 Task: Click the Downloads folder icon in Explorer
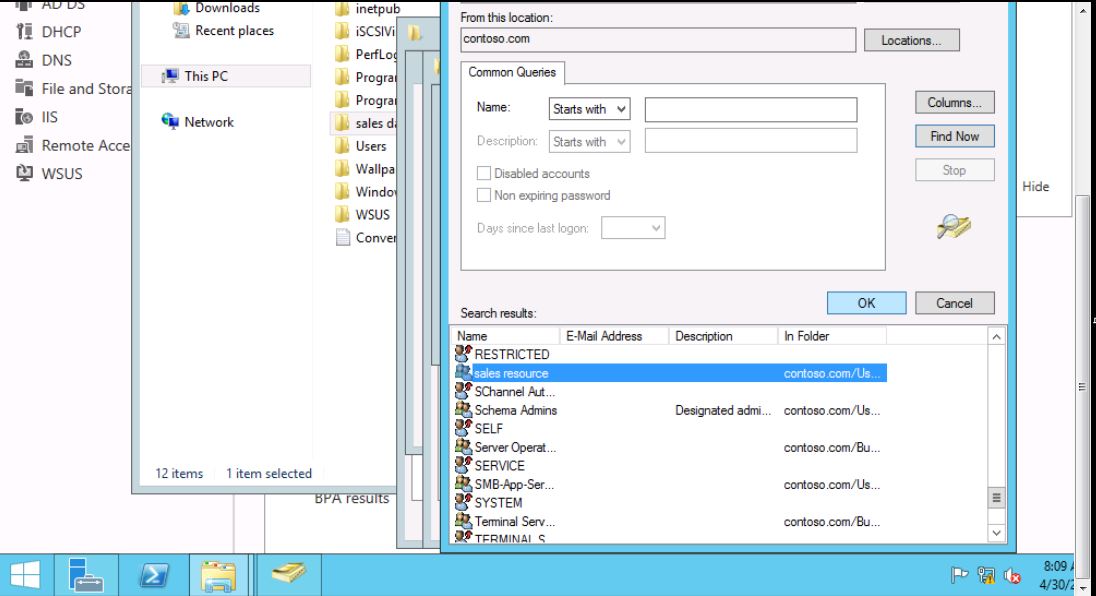click(x=182, y=8)
